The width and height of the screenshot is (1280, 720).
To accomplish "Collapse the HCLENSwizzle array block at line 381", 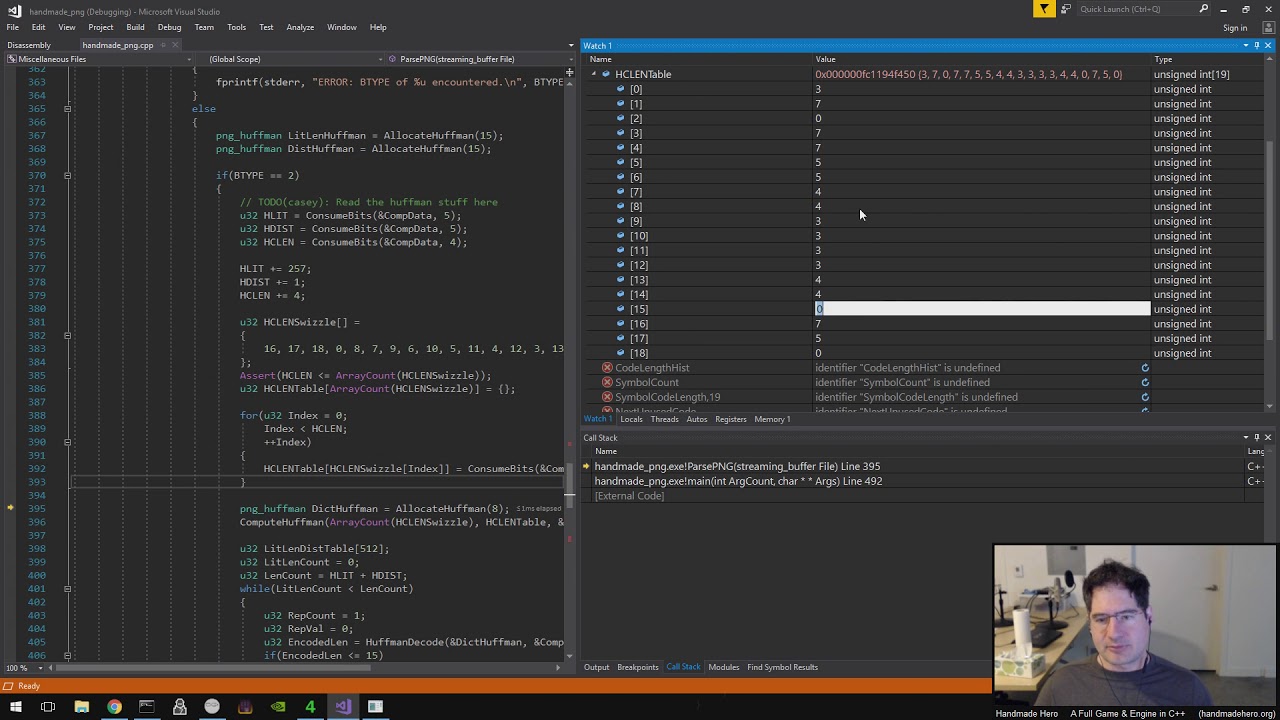I will [x=67, y=335].
